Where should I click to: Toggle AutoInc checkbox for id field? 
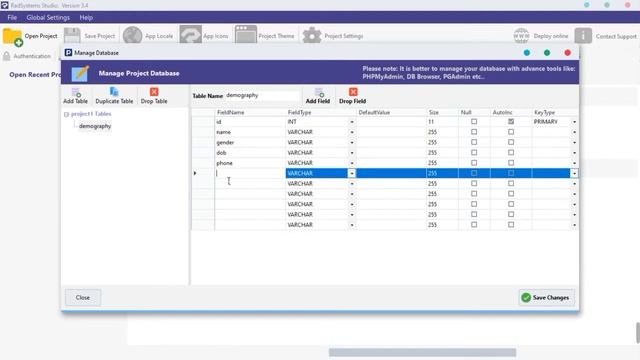(511, 122)
